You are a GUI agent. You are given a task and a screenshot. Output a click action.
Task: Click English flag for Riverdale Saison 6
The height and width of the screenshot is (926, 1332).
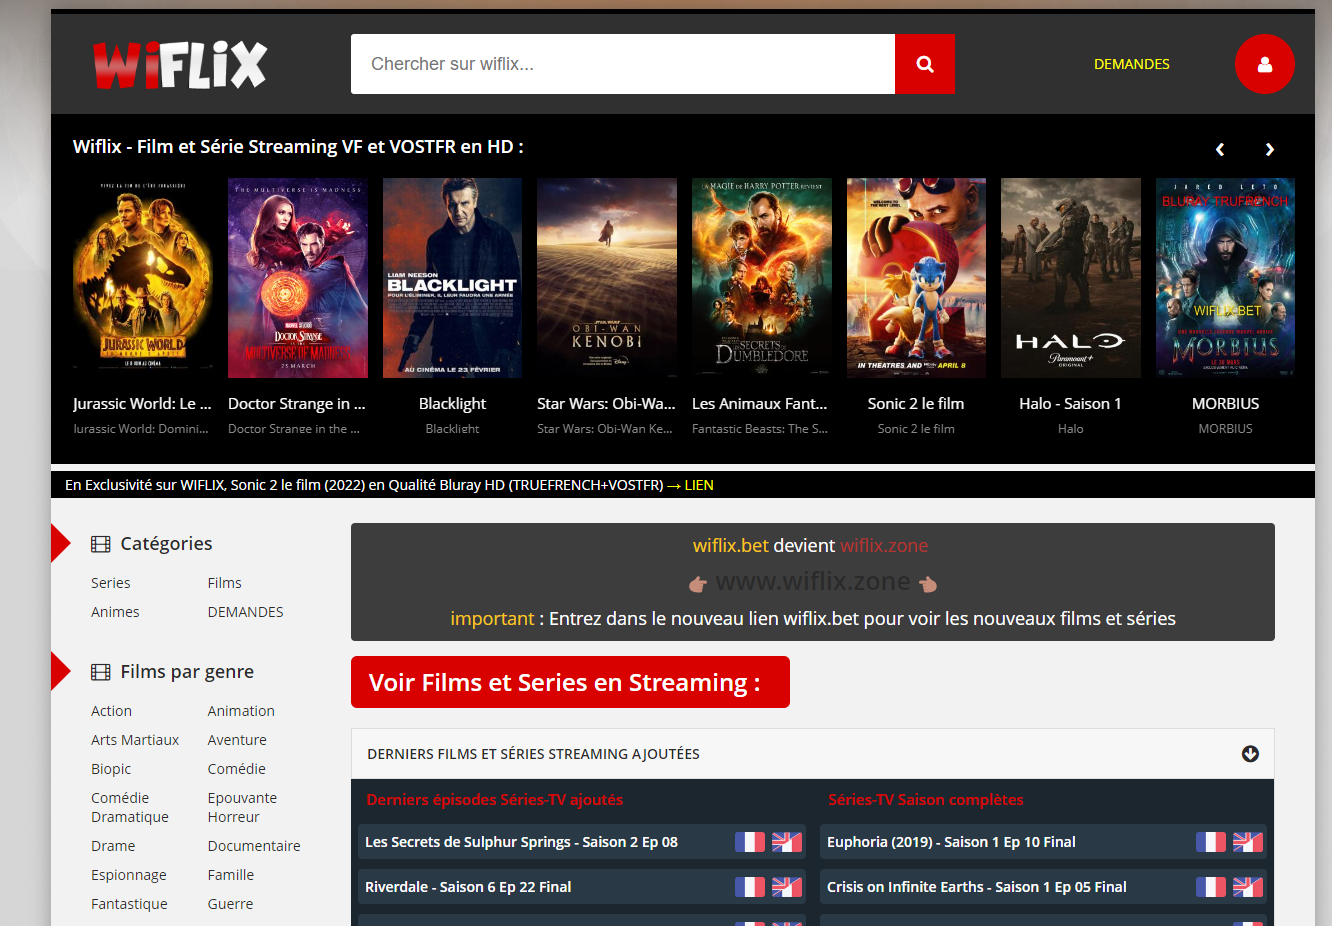click(787, 887)
